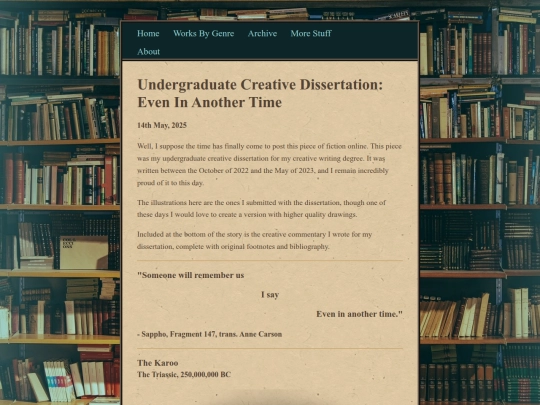Select the date '14th May, 2025'
Viewport: 540px width, 405px height.
162,125
